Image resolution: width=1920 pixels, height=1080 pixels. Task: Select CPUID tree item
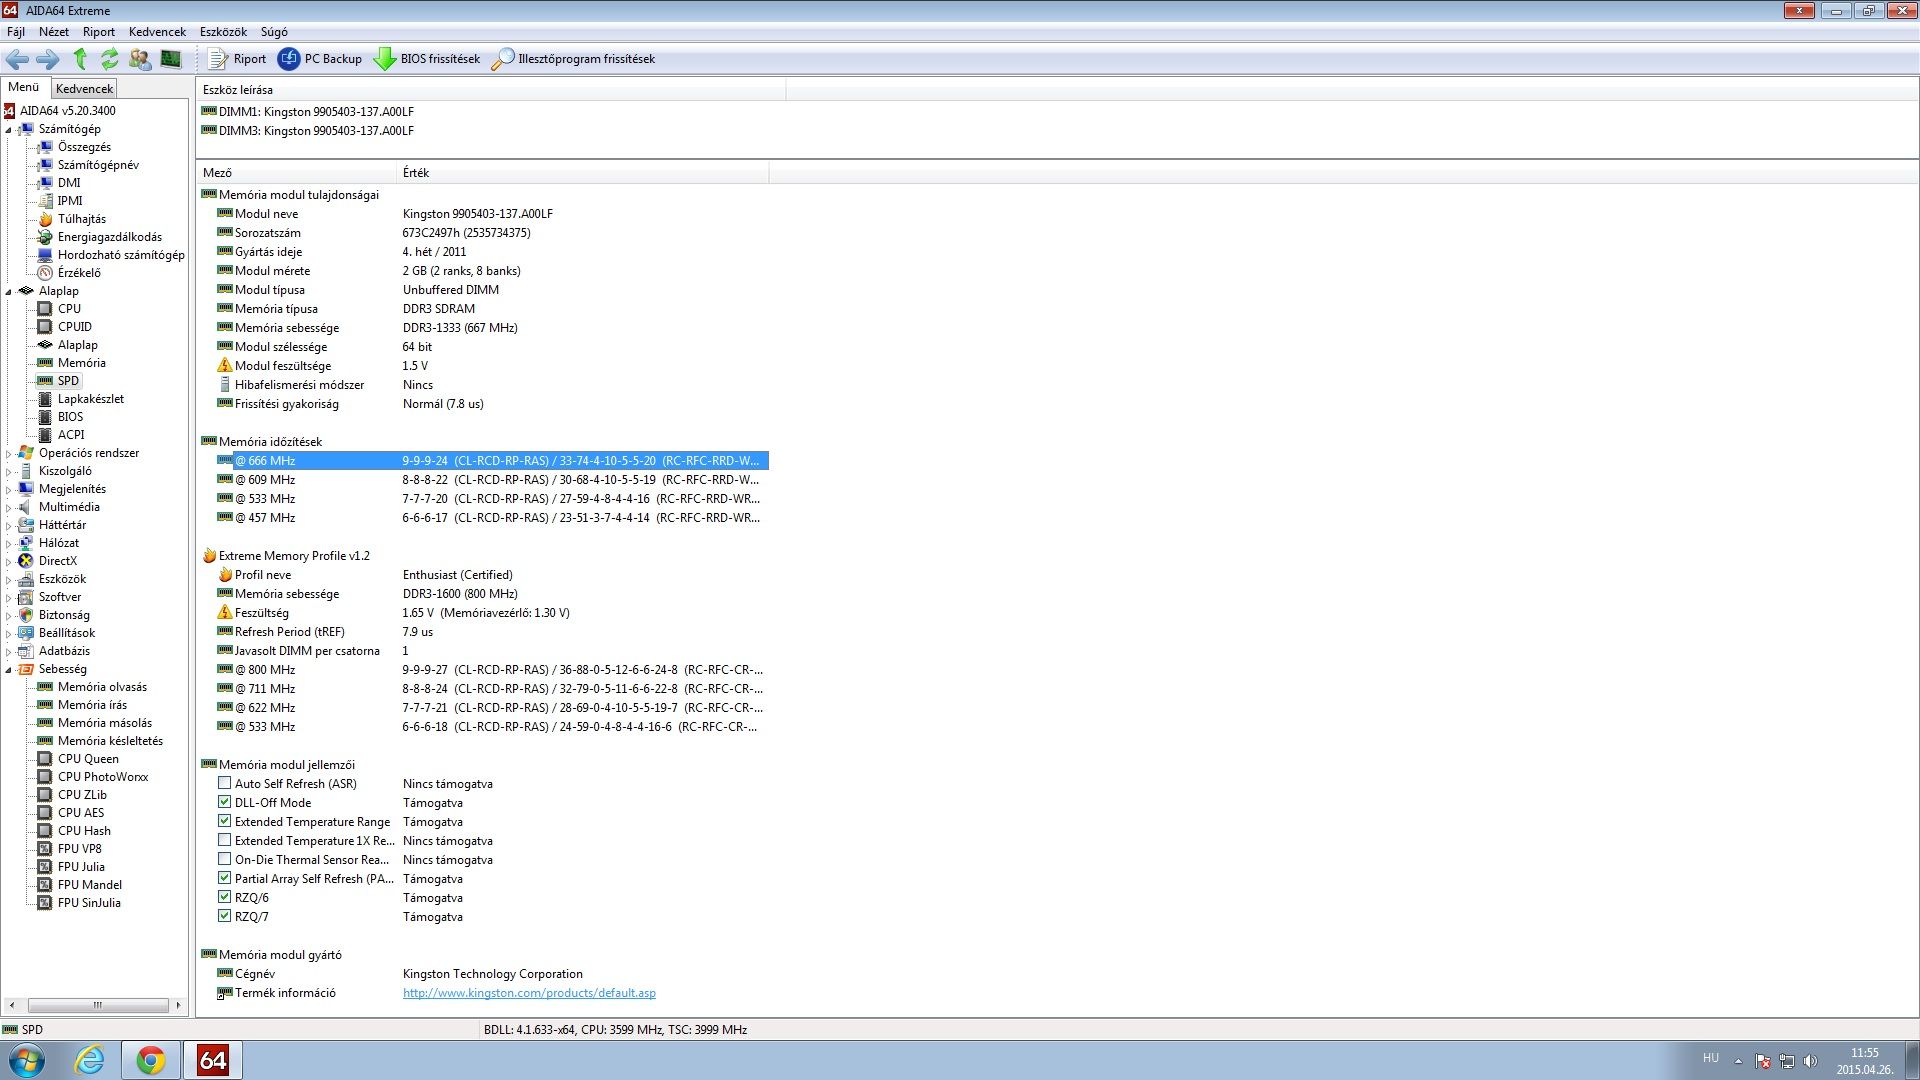(74, 327)
